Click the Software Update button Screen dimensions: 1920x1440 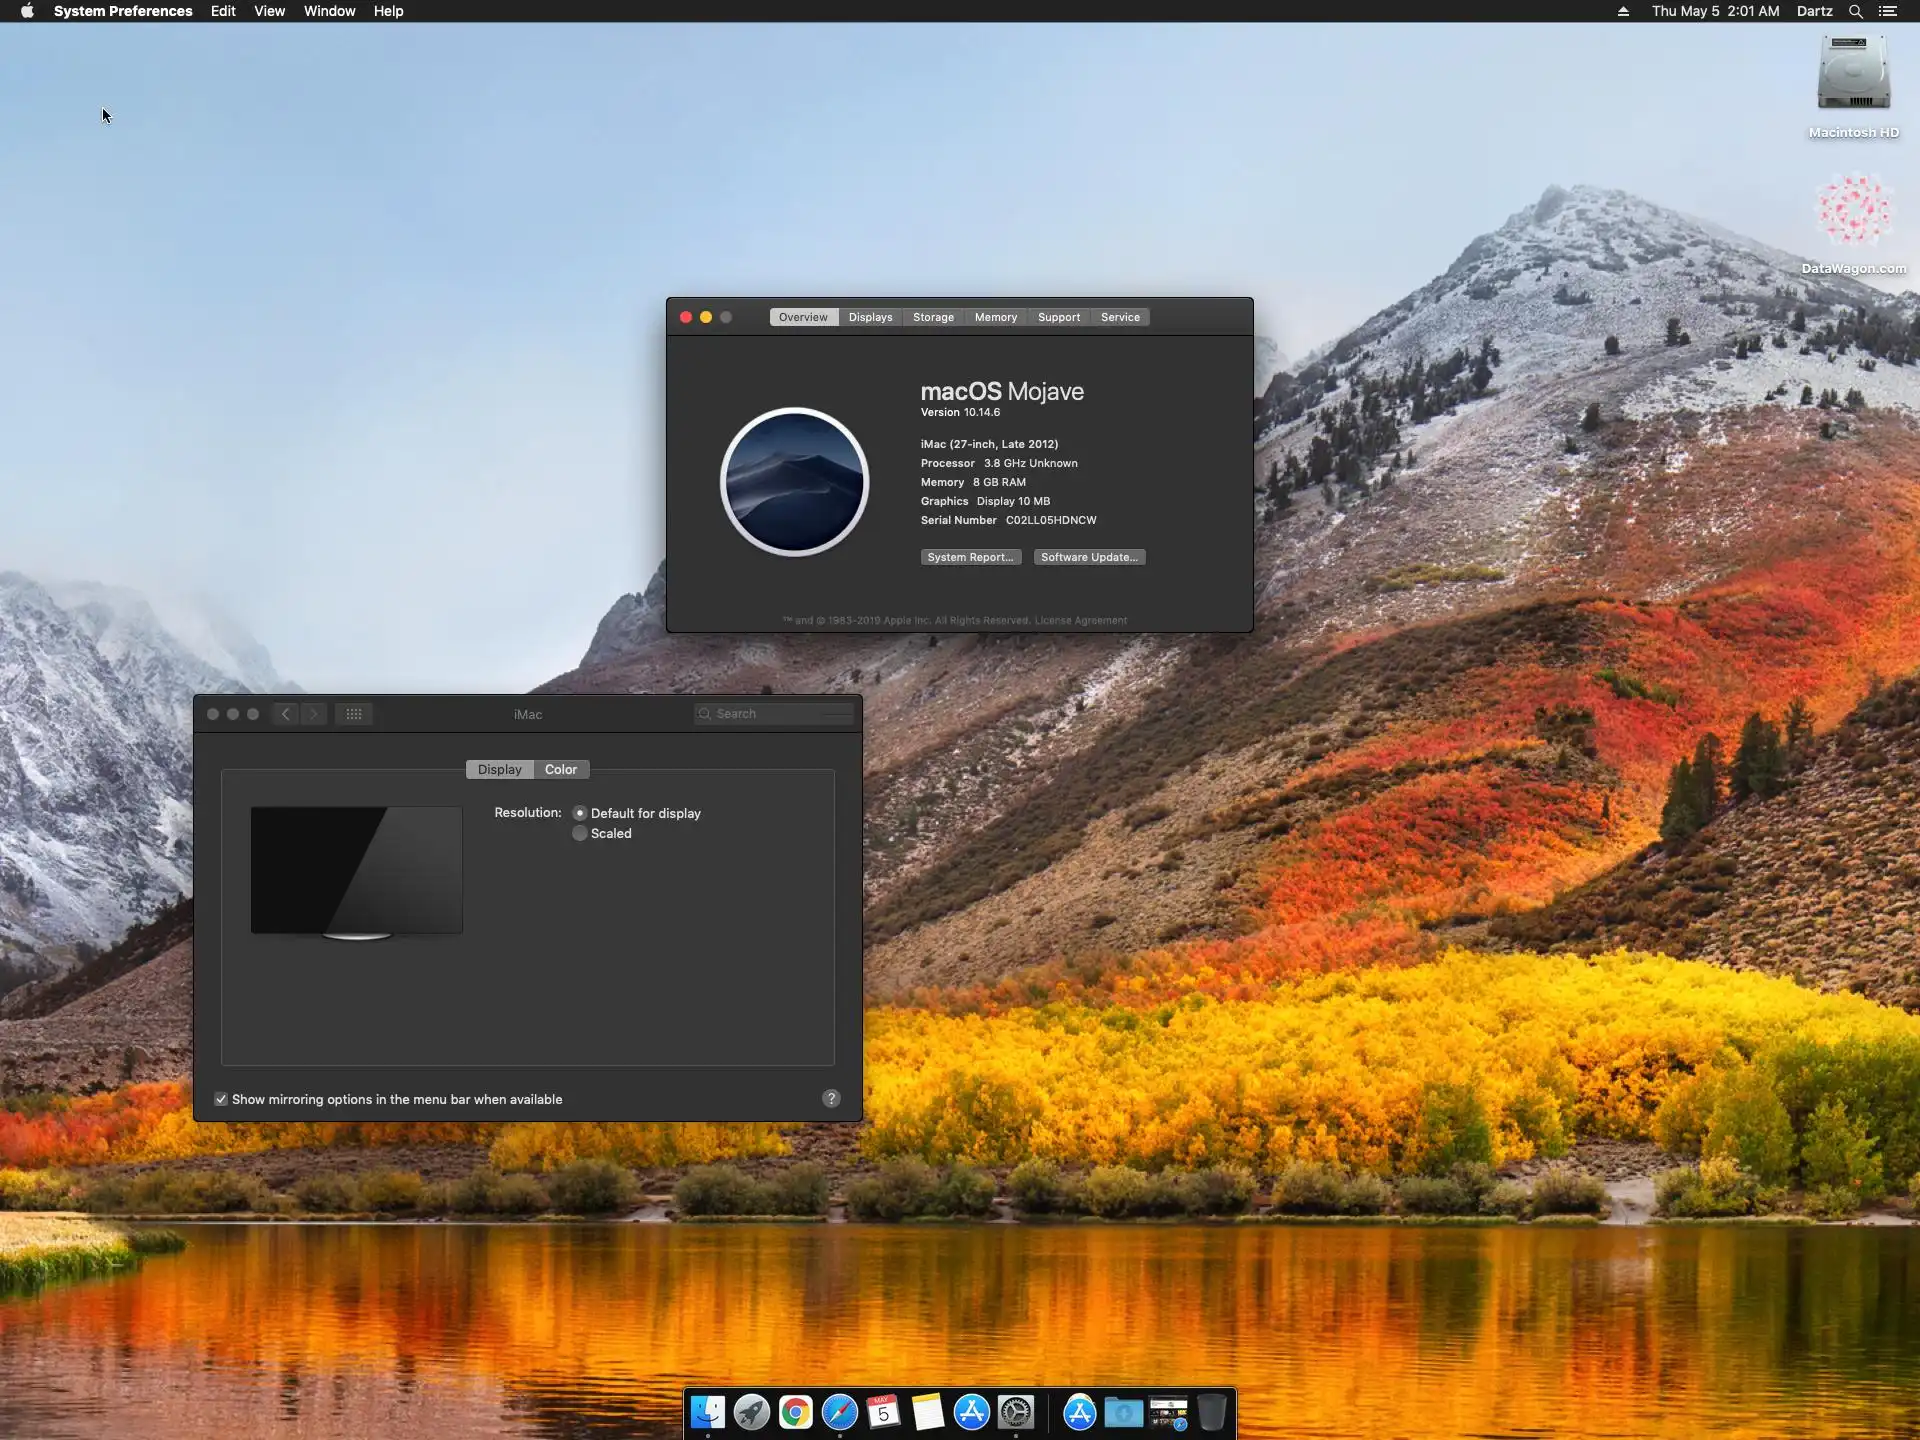(1089, 557)
